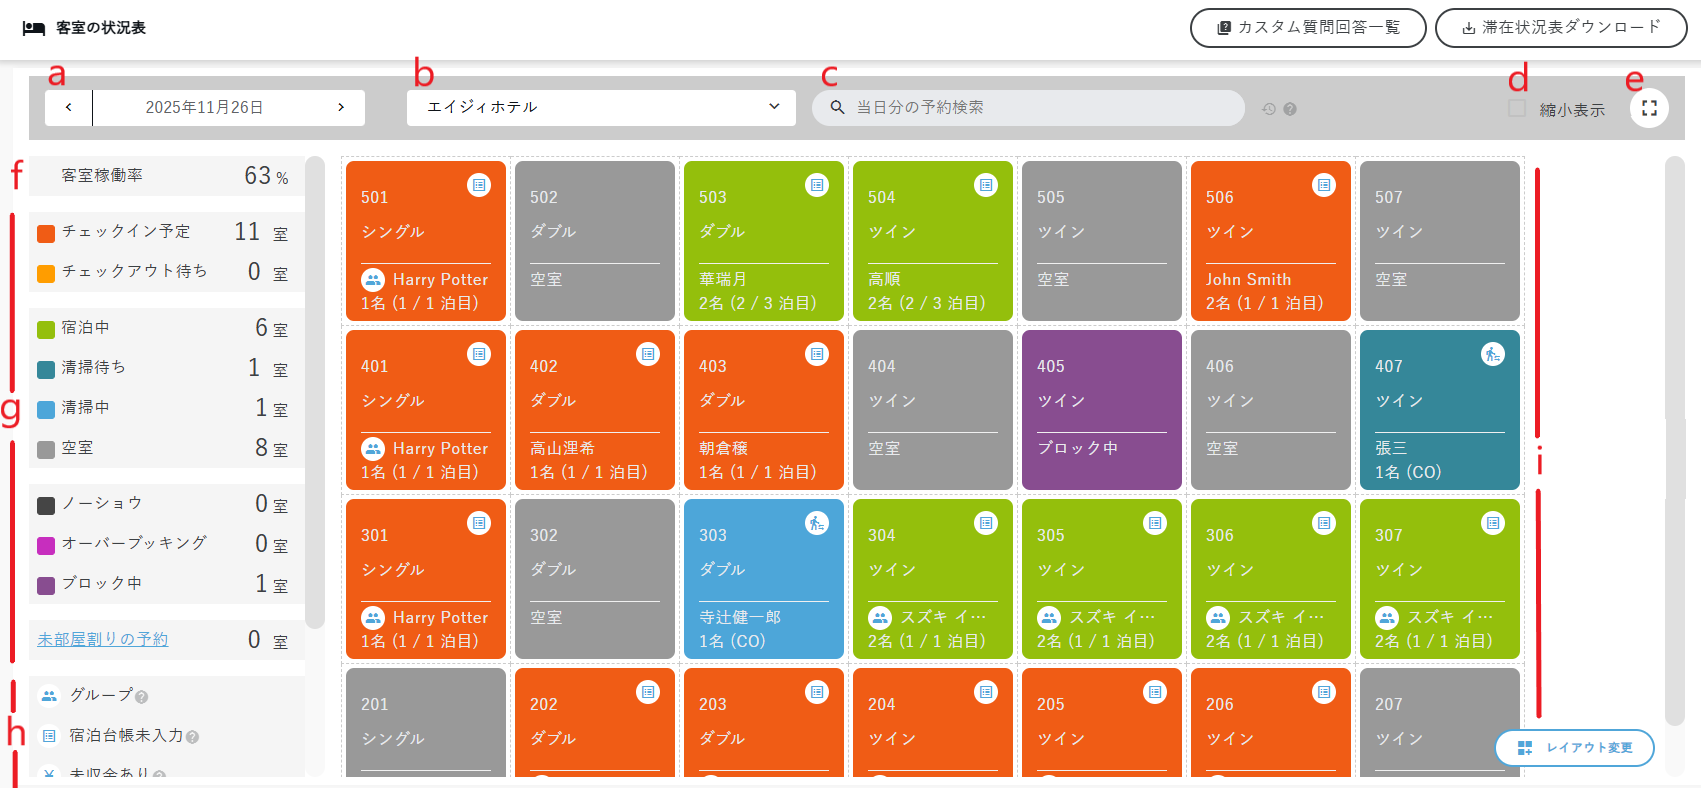
Task: Click the 滞在状況表ダウンロード button
Action: 1560,28
